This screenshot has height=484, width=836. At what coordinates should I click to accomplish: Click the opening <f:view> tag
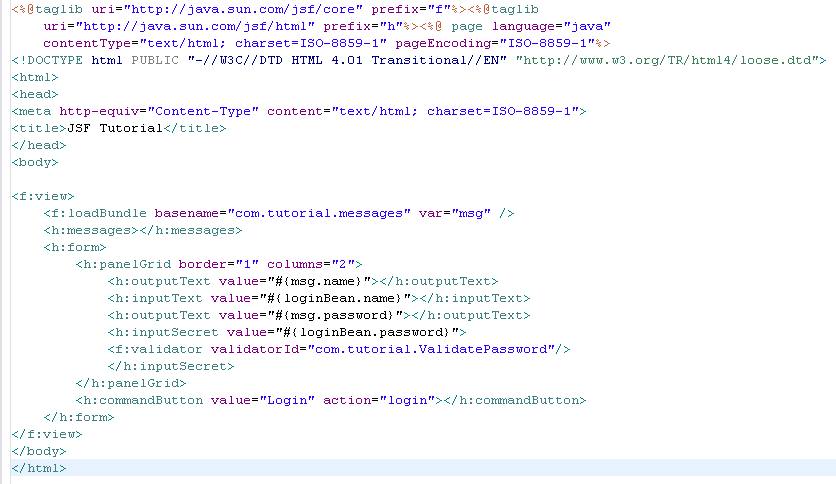[43, 197]
